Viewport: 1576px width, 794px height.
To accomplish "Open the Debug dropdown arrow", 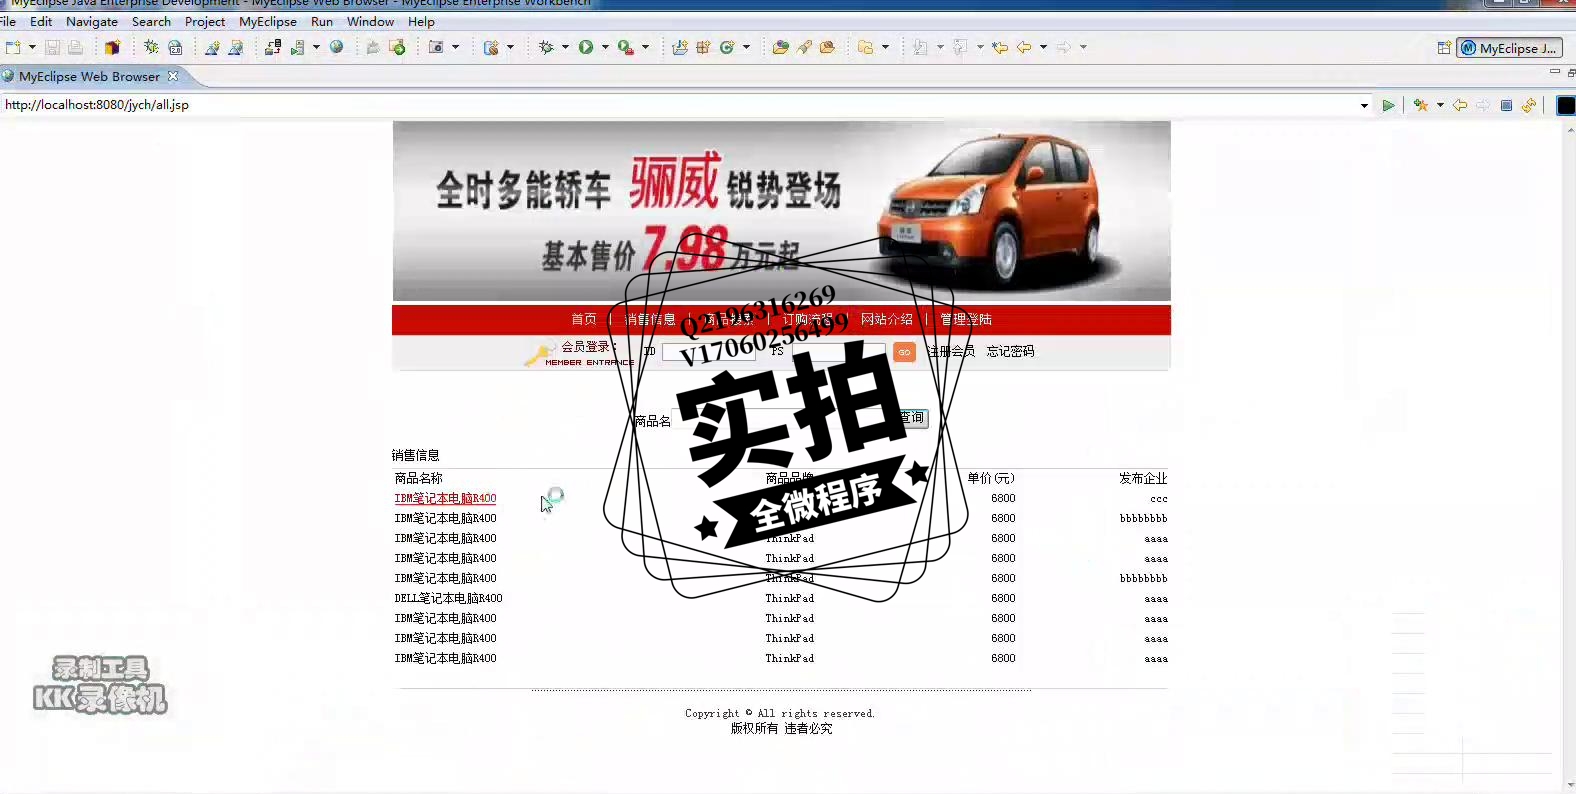I will point(565,47).
